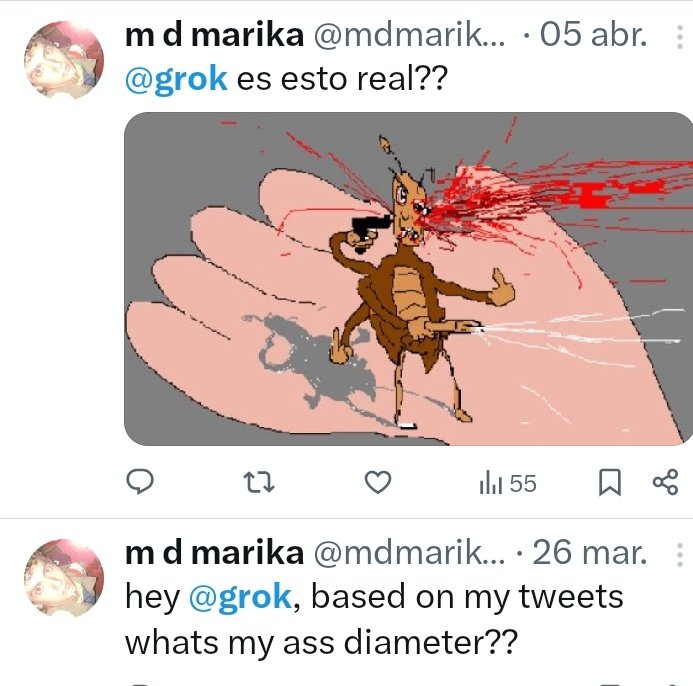Open the cockroach cartoon image
693x686 pixels.
(x=408, y=278)
